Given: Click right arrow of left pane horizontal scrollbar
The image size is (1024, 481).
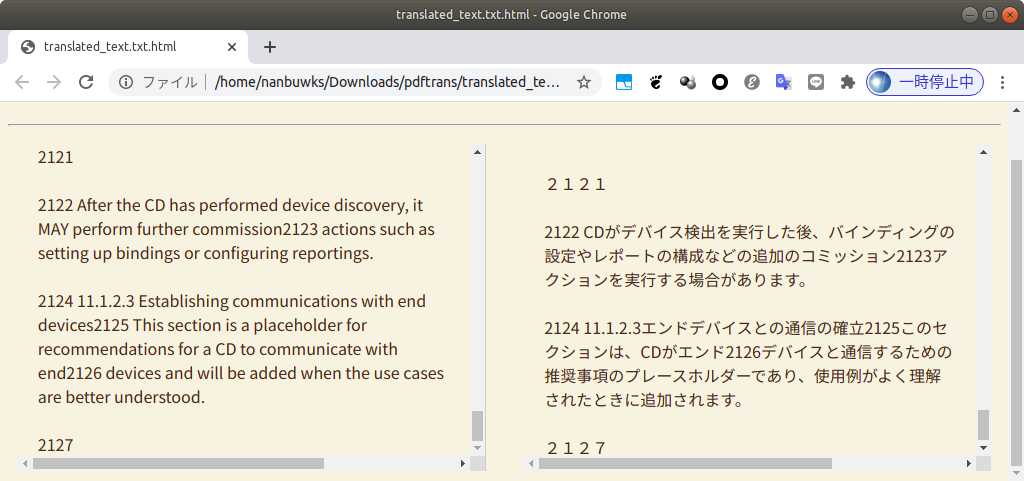Looking at the screenshot, I should click(463, 463).
